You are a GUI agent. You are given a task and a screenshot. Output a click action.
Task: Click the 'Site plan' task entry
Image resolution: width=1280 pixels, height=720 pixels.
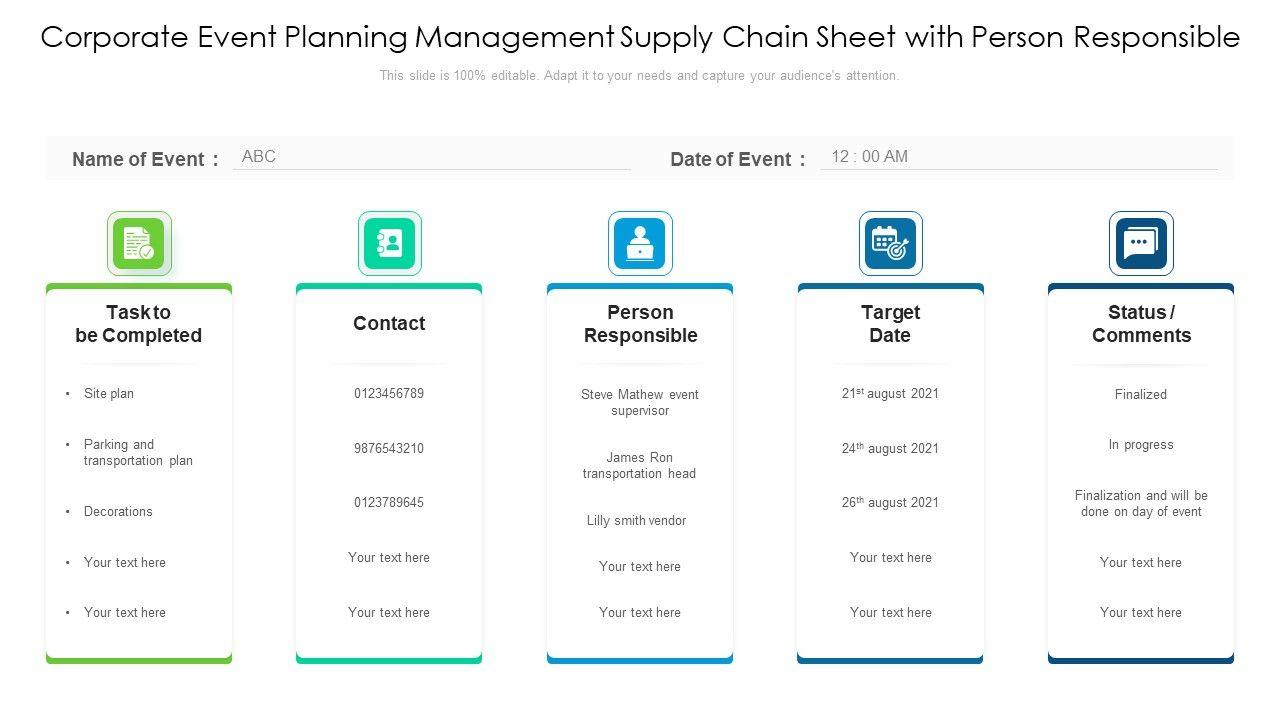click(x=109, y=394)
